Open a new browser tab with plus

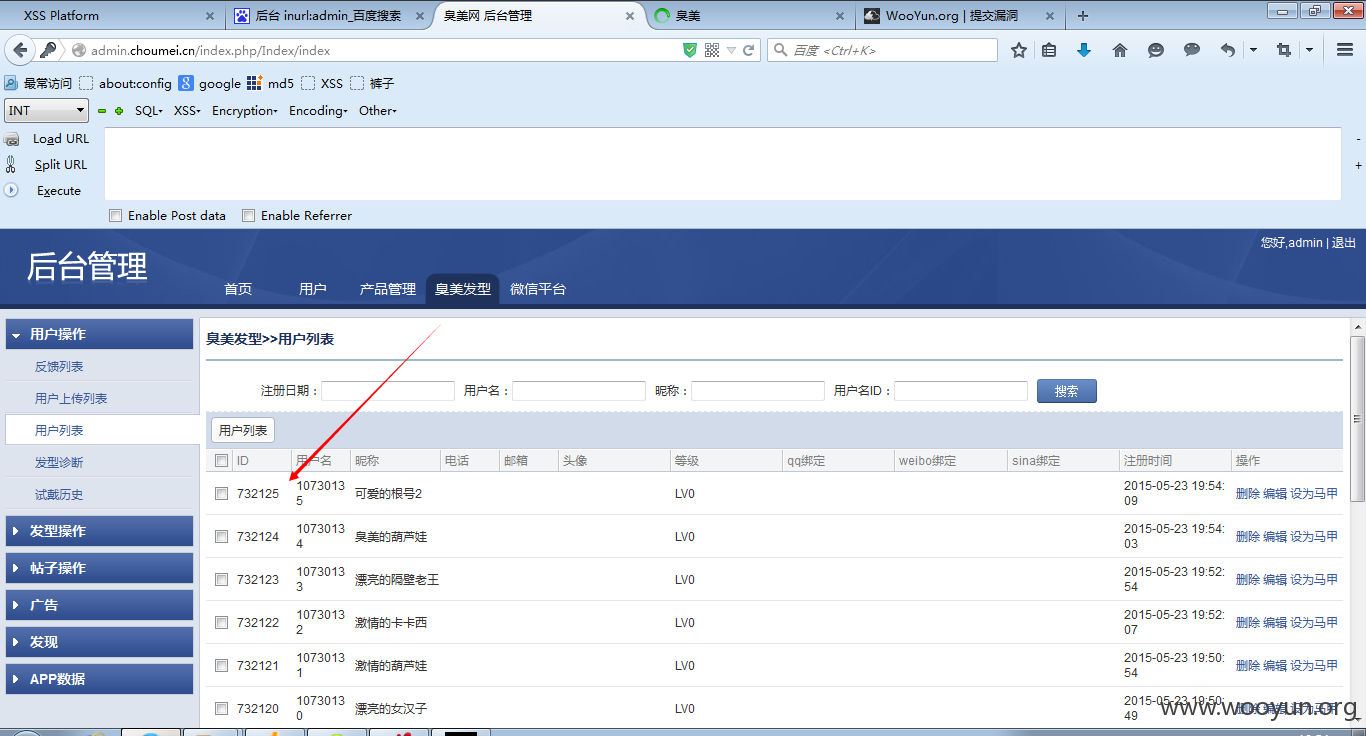point(1083,16)
